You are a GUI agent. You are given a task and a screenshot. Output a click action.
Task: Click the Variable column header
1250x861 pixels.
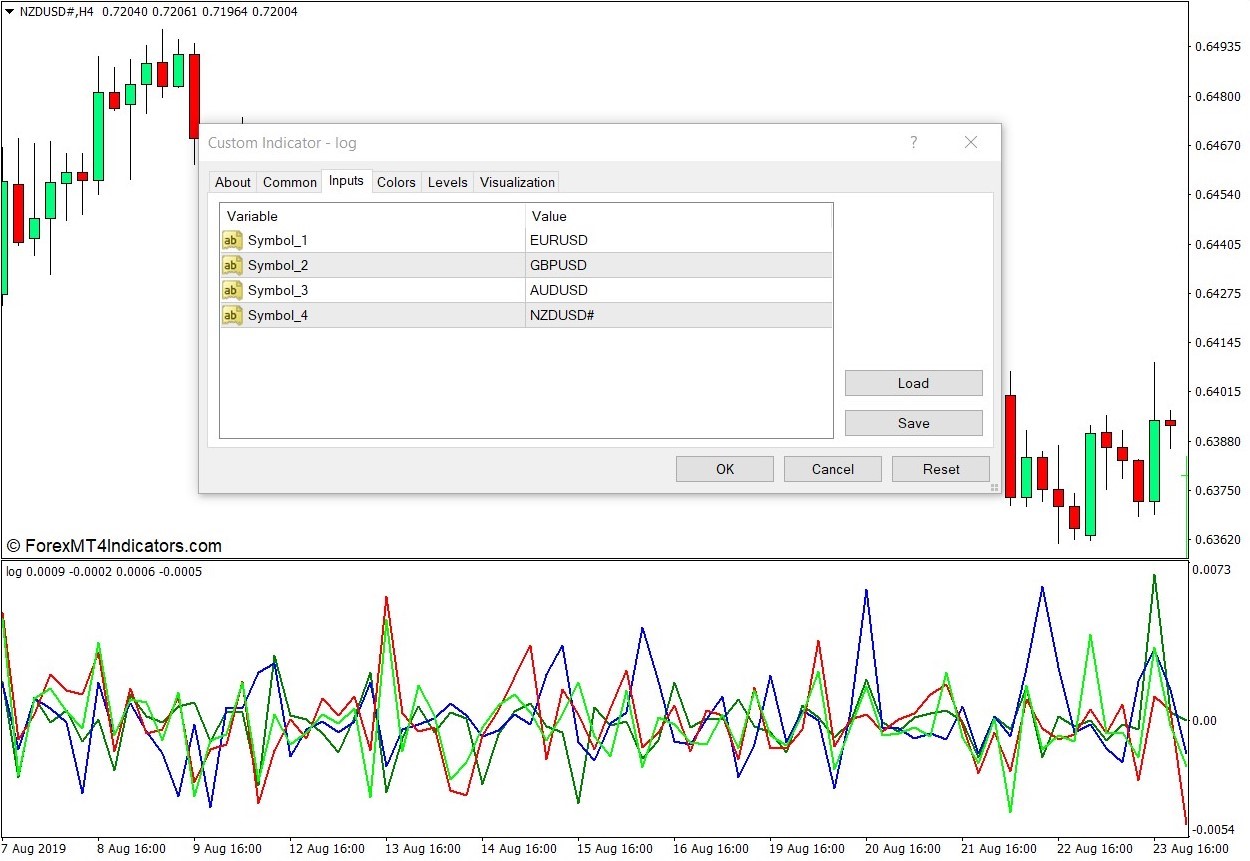point(373,216)
